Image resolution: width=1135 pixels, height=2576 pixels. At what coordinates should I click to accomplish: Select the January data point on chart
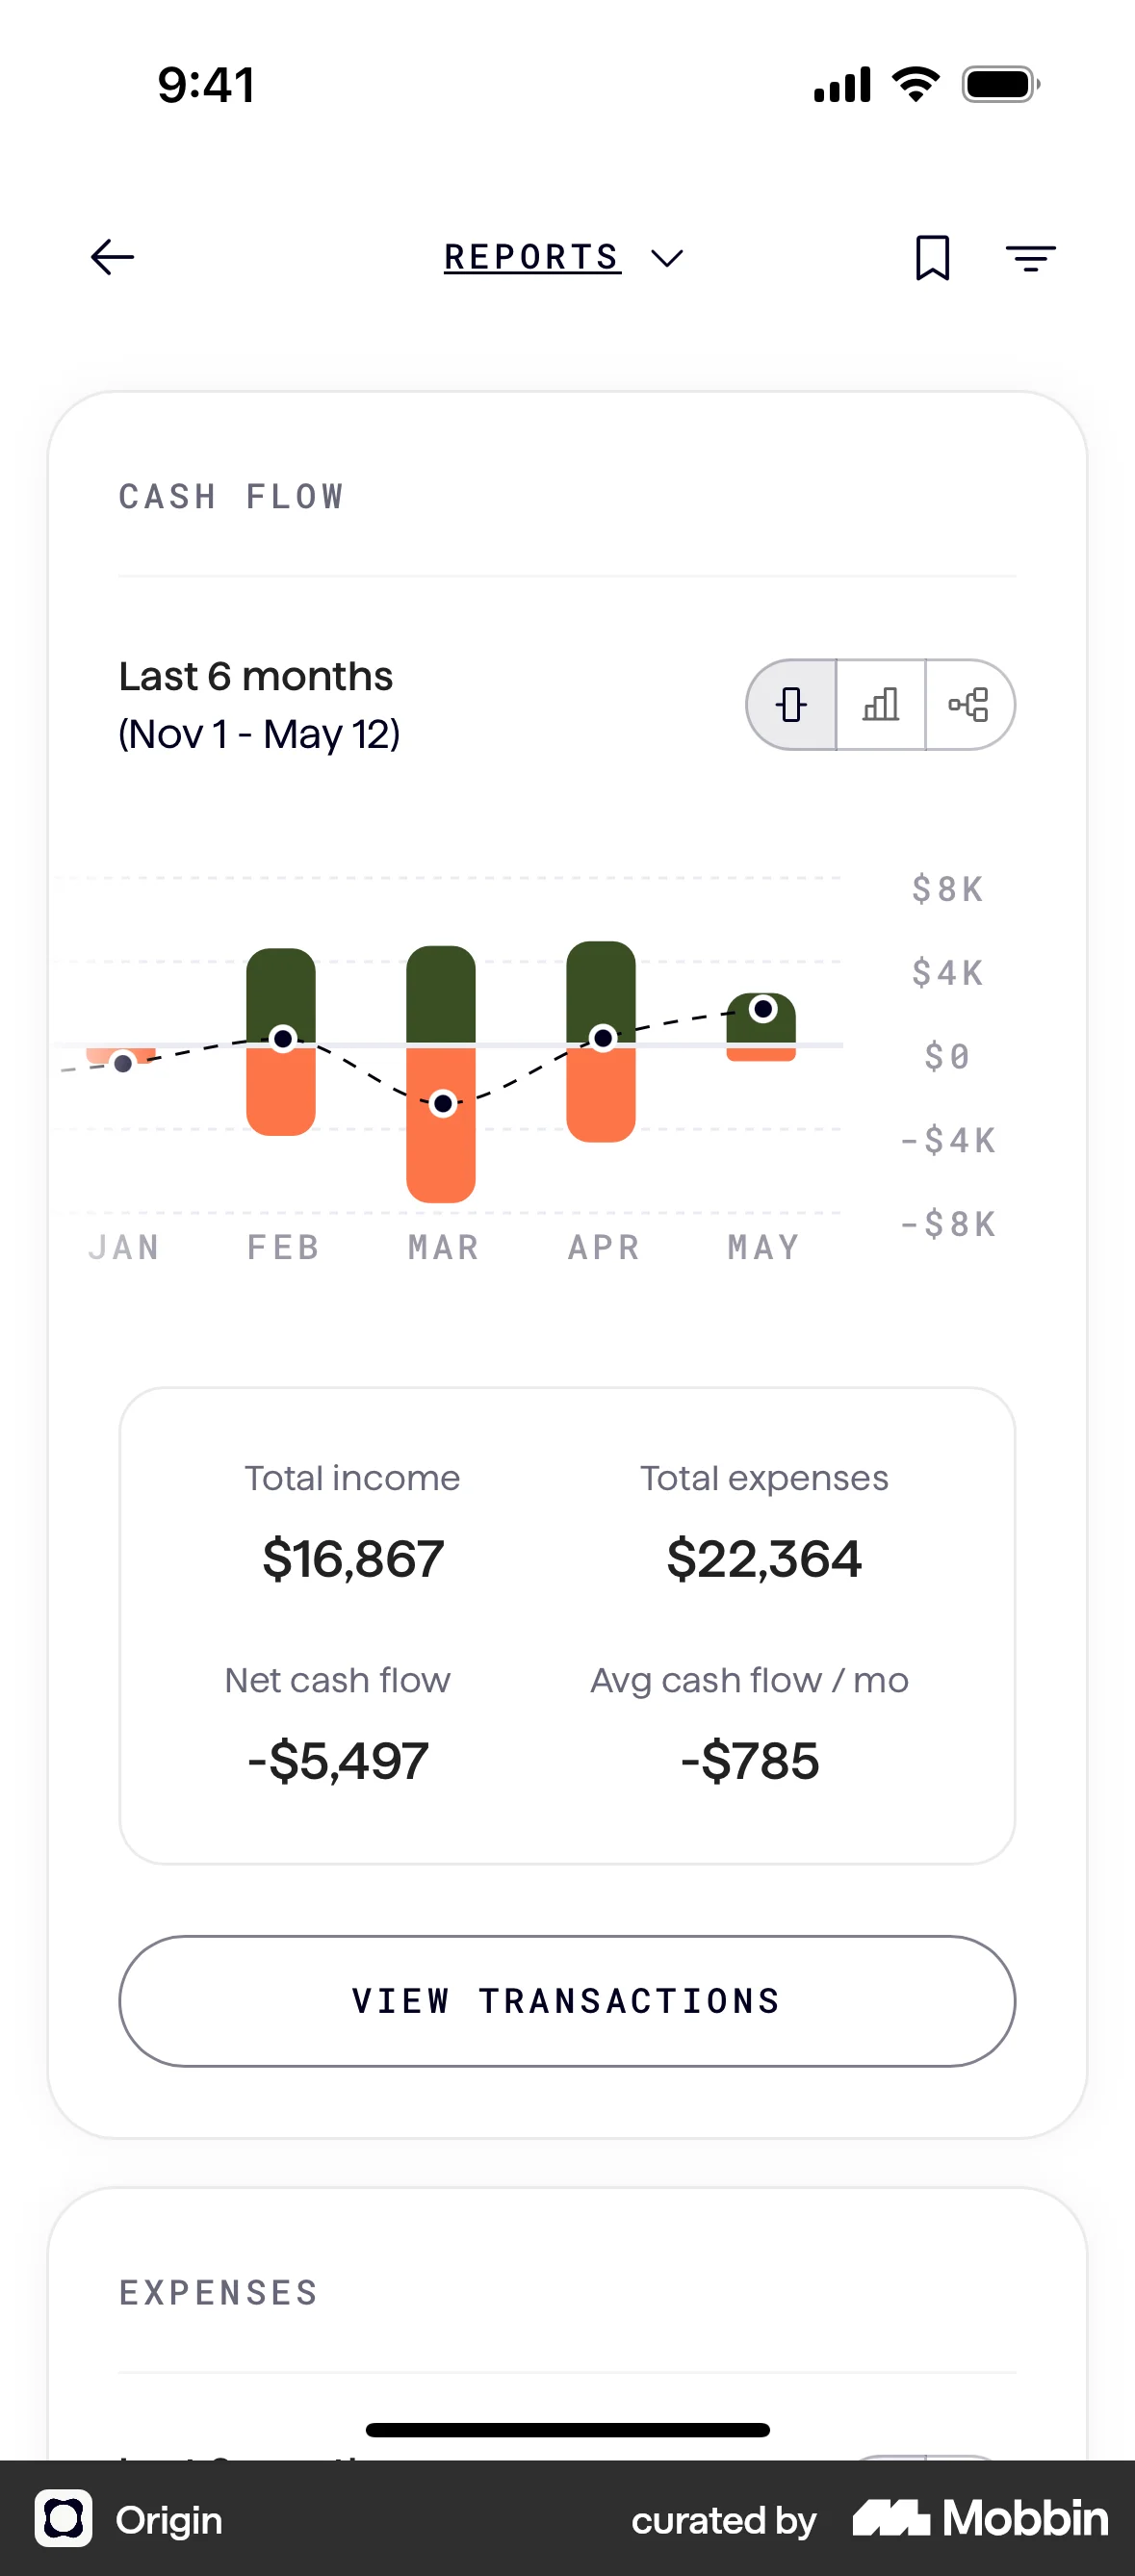(123, 1063)
